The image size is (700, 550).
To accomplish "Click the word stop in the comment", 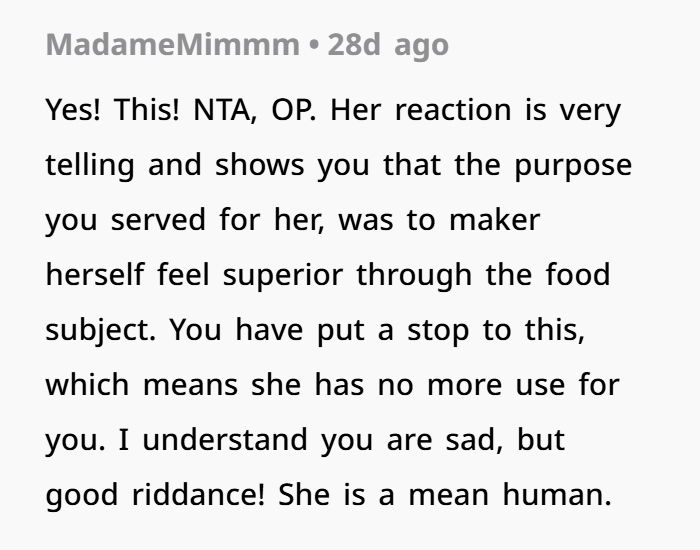I will click(x=438, y=330).
